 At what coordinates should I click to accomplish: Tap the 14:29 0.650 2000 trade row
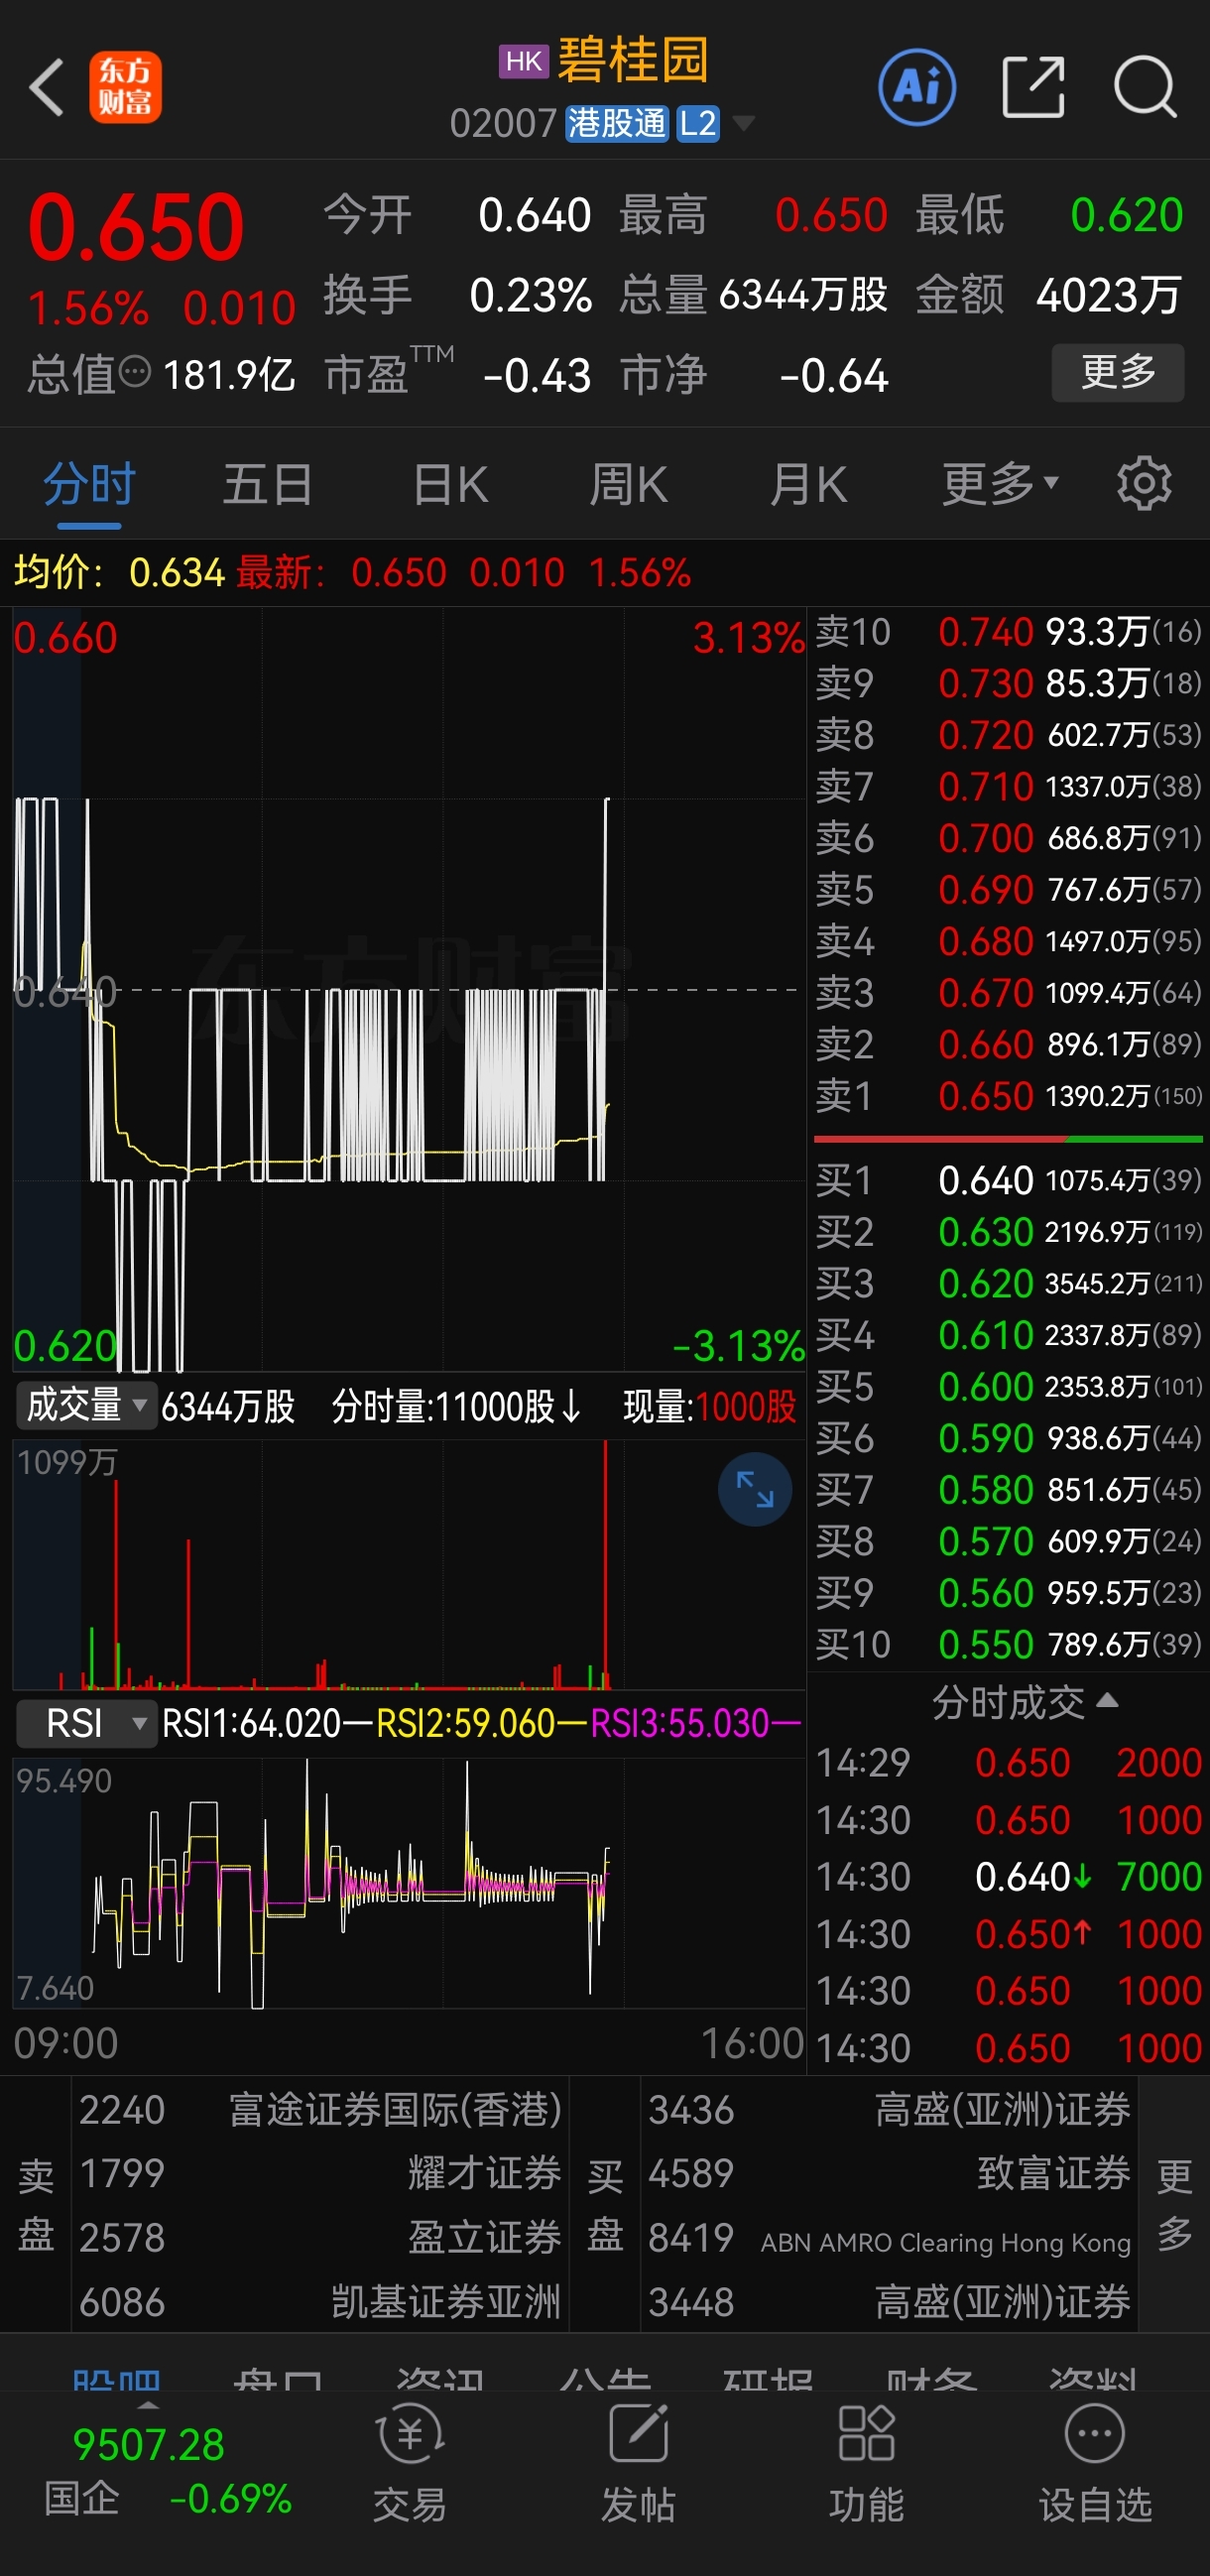[x=1008, y=1762]
